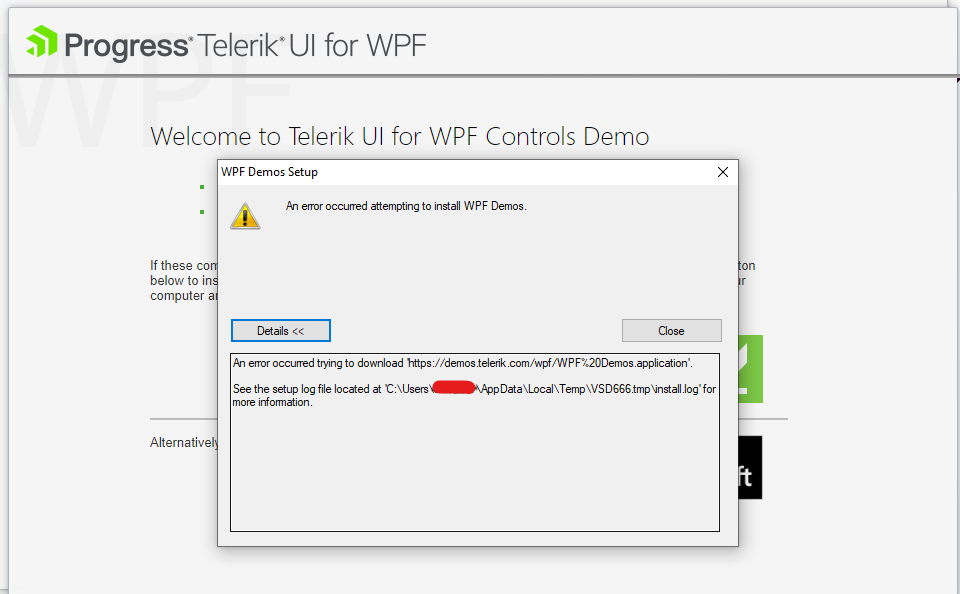The width and height of the screenshot is (960, 594).
Task: Click the green Progress logo icon
Action: pos(42,42)
